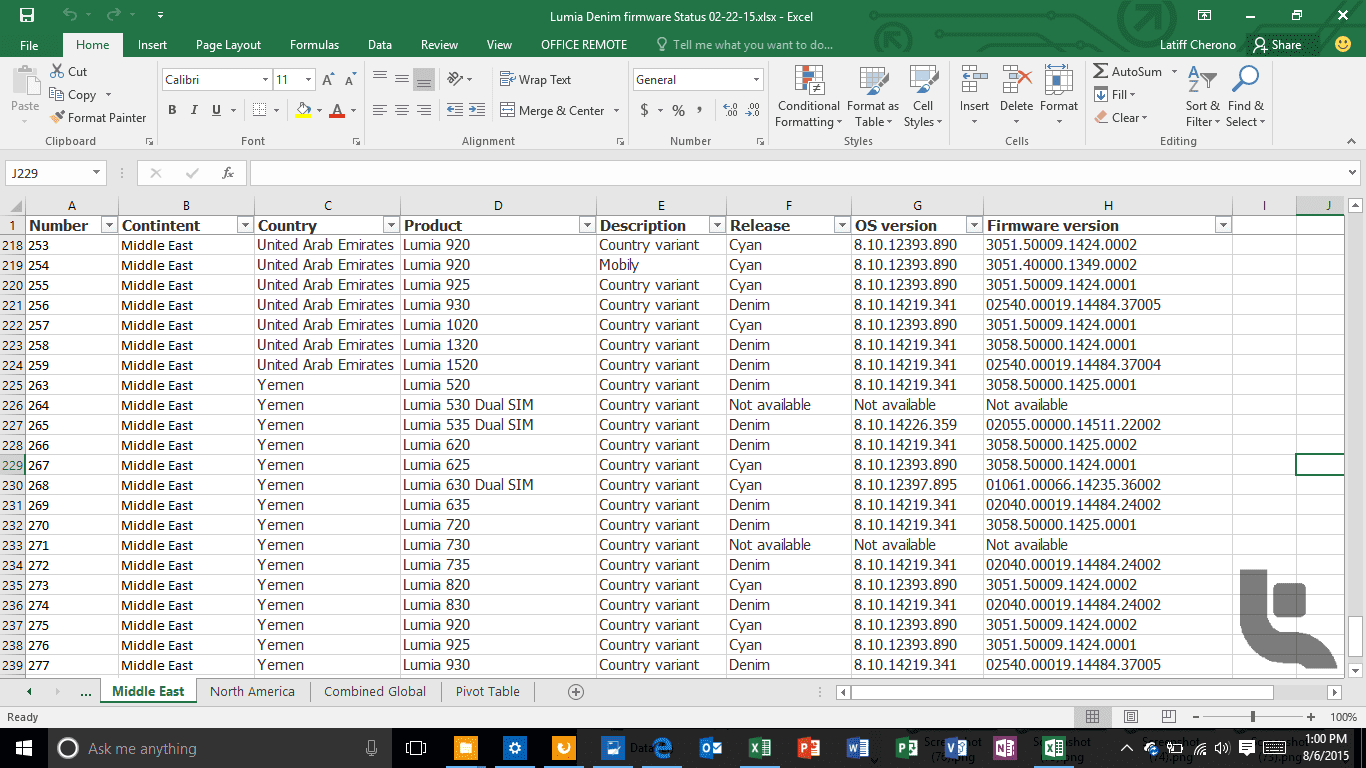1366x768 pixels.
Task: Apply currency format with dollar icon
Action: click(645, 111)
